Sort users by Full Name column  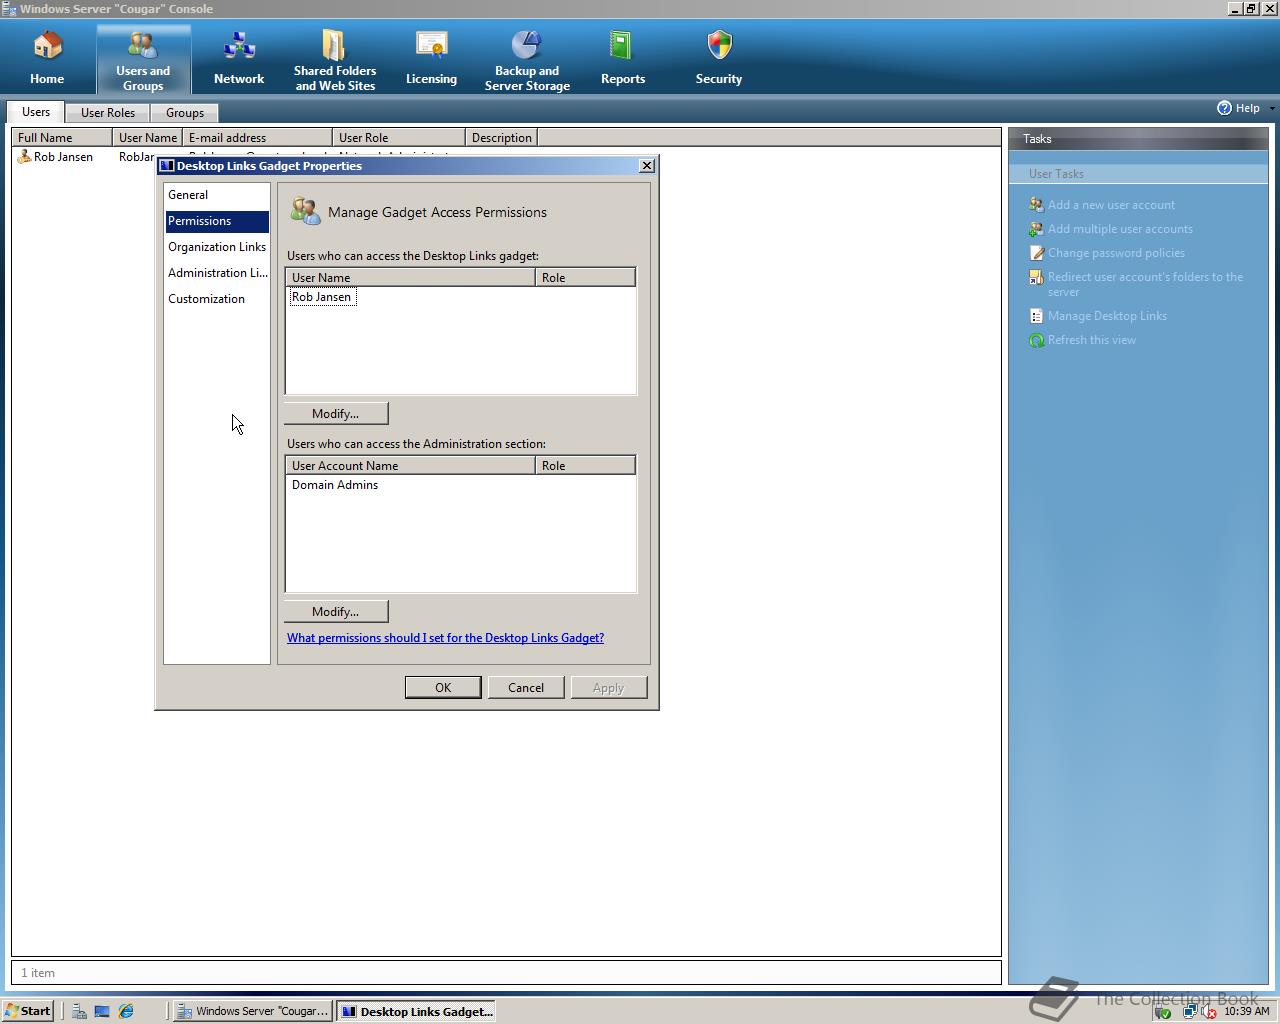click(62, 138)
